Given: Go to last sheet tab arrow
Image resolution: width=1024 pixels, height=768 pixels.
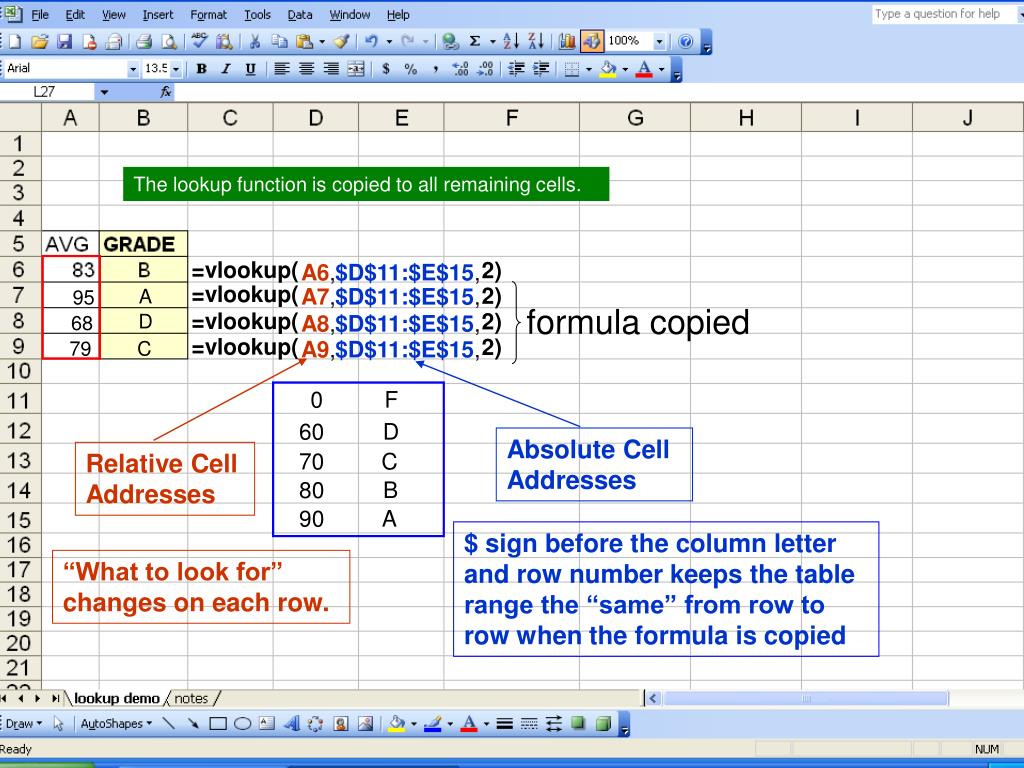Looking at the screenshot, I should (x=55, y=699).
